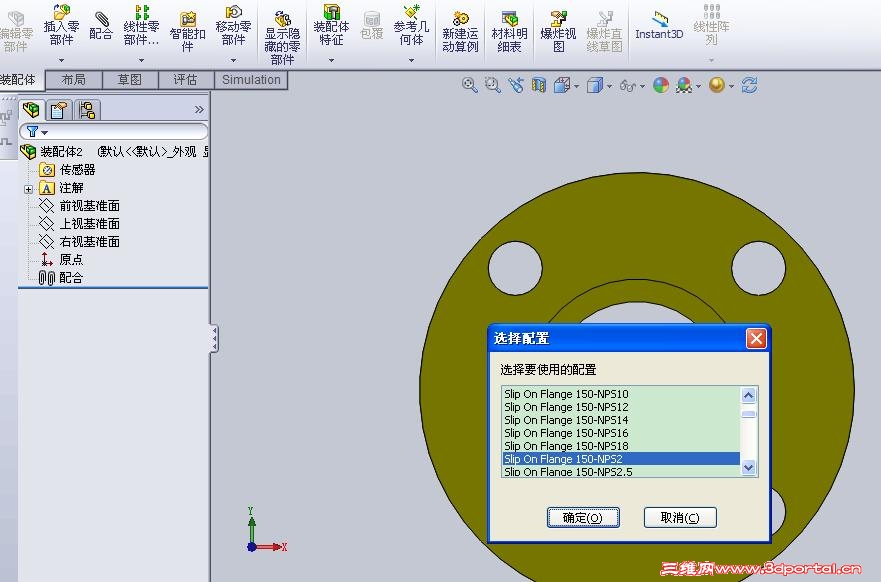Click Previous View icon in view toolbar
The height and width of the screenshot is (582, 881).
[x=516, y=85]
